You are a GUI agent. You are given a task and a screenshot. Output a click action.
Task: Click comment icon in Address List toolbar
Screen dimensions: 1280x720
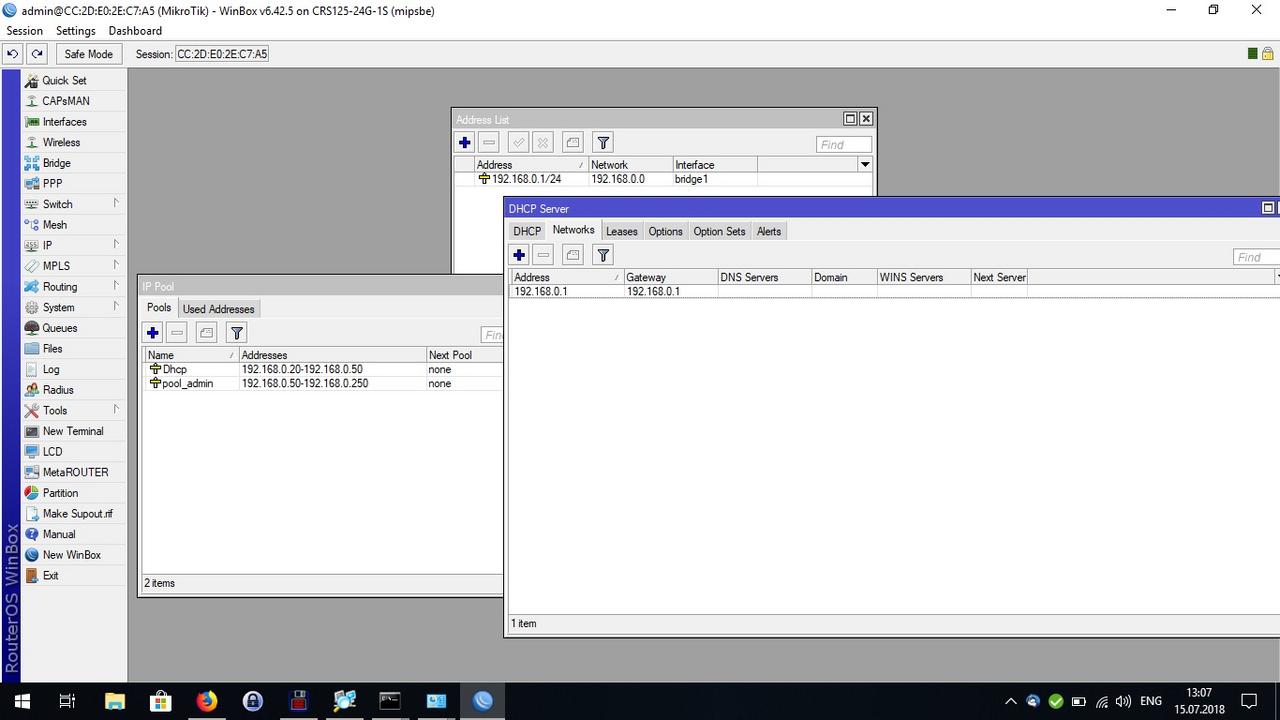point(572,143)
